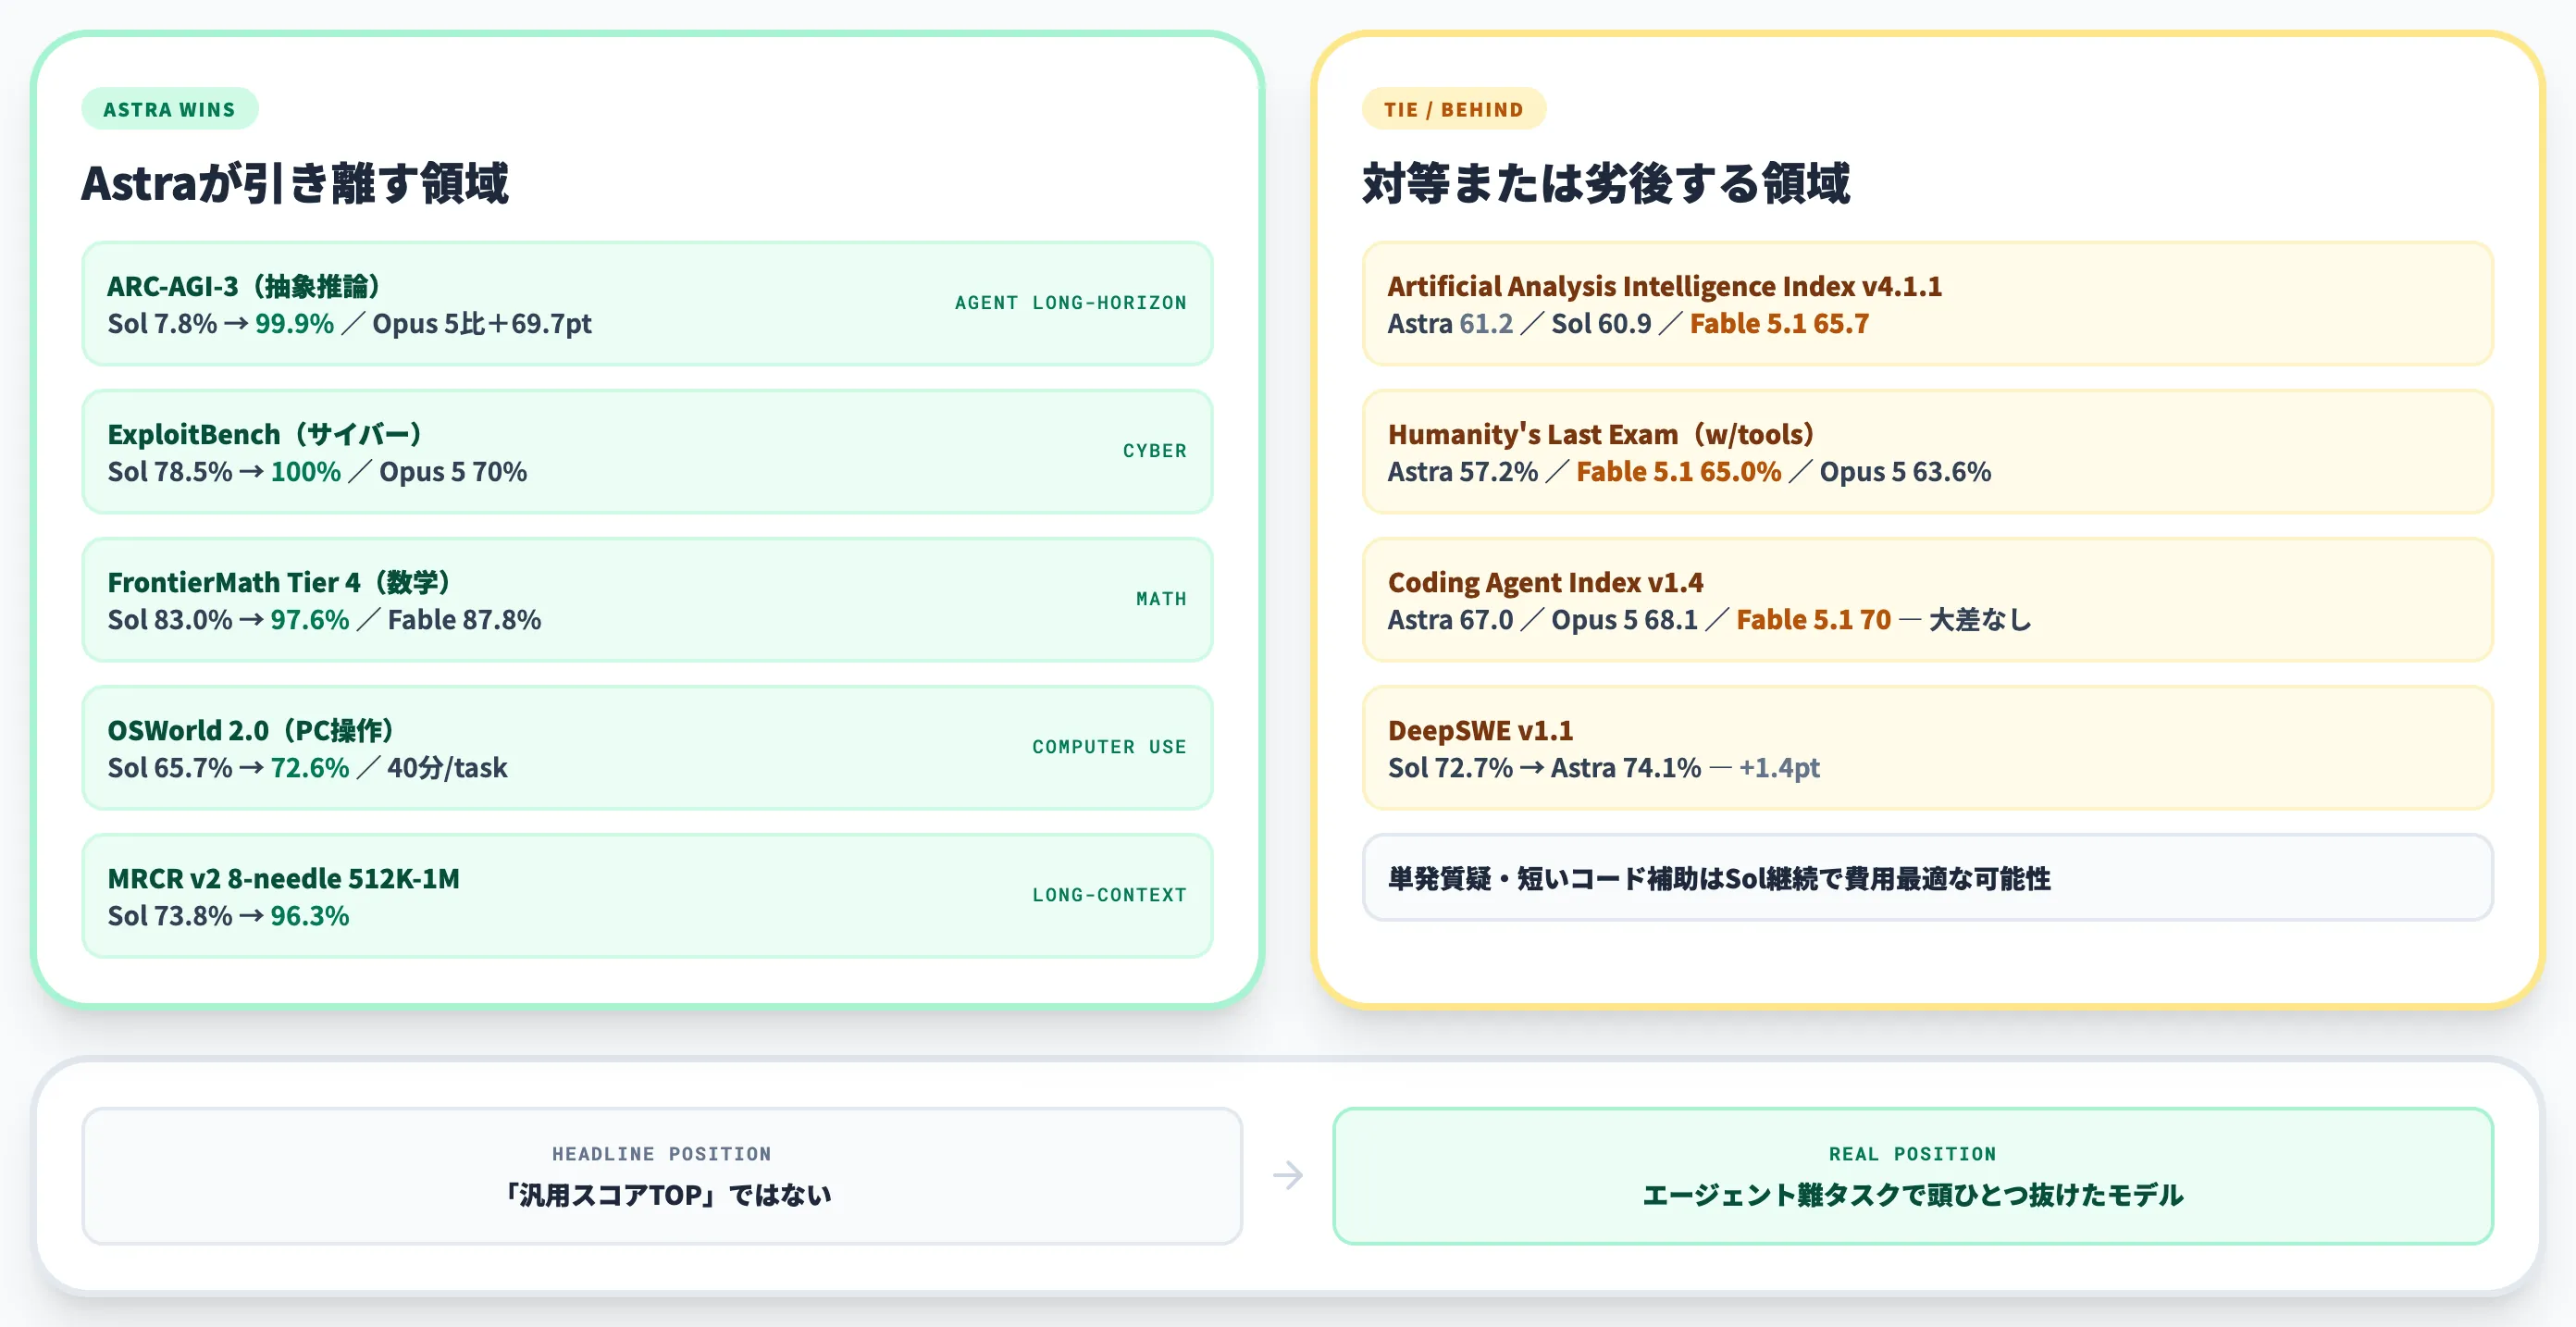
Task: Click "Fable 5.1 70" text
Action: coord(1814,620)
